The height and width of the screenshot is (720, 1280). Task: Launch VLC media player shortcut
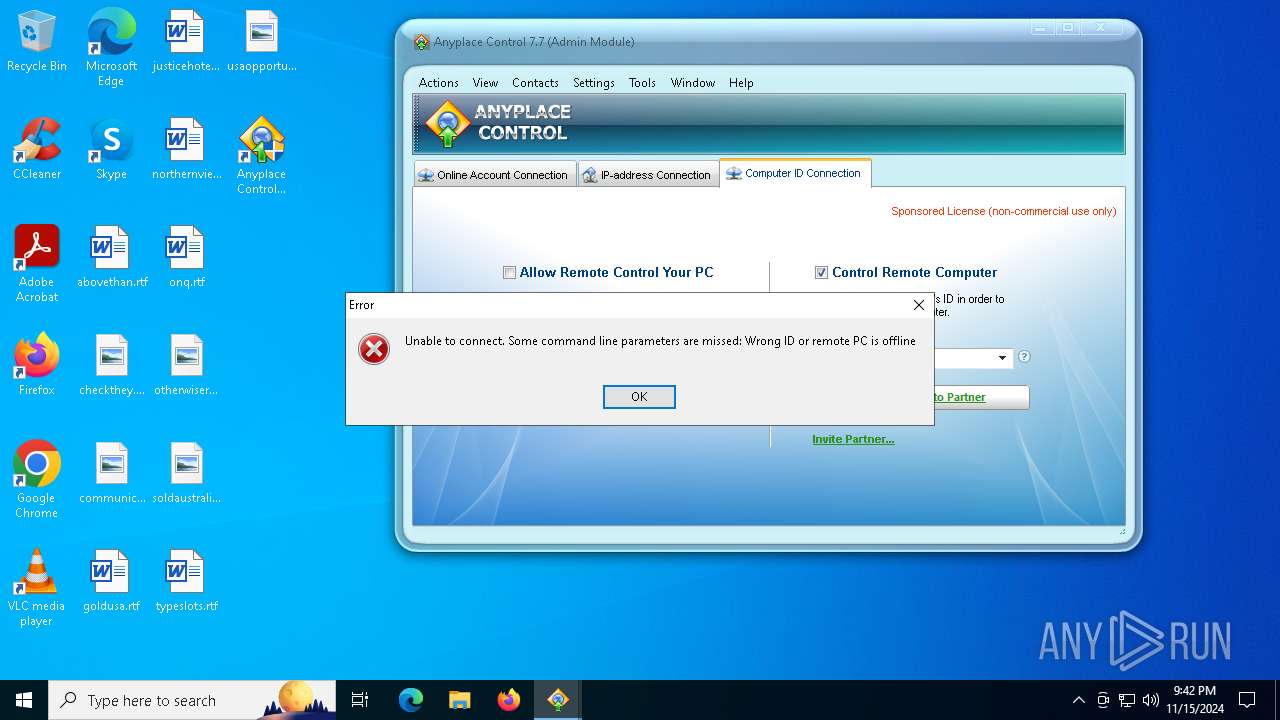click(x=37, y=588)
